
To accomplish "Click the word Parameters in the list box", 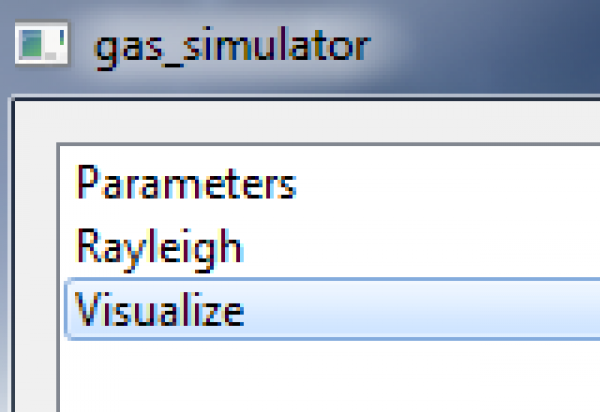I will click(x=186, y=185).
